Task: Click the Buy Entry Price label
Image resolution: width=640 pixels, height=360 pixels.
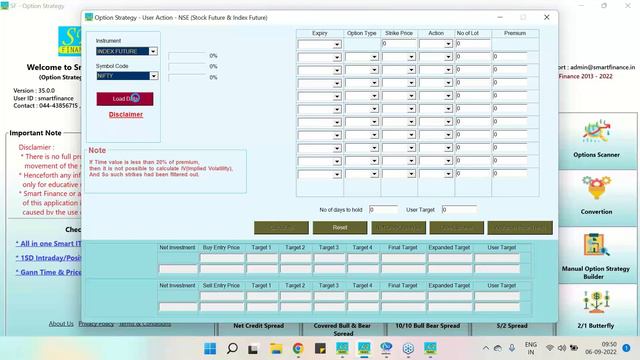Action: coord(222,248)
